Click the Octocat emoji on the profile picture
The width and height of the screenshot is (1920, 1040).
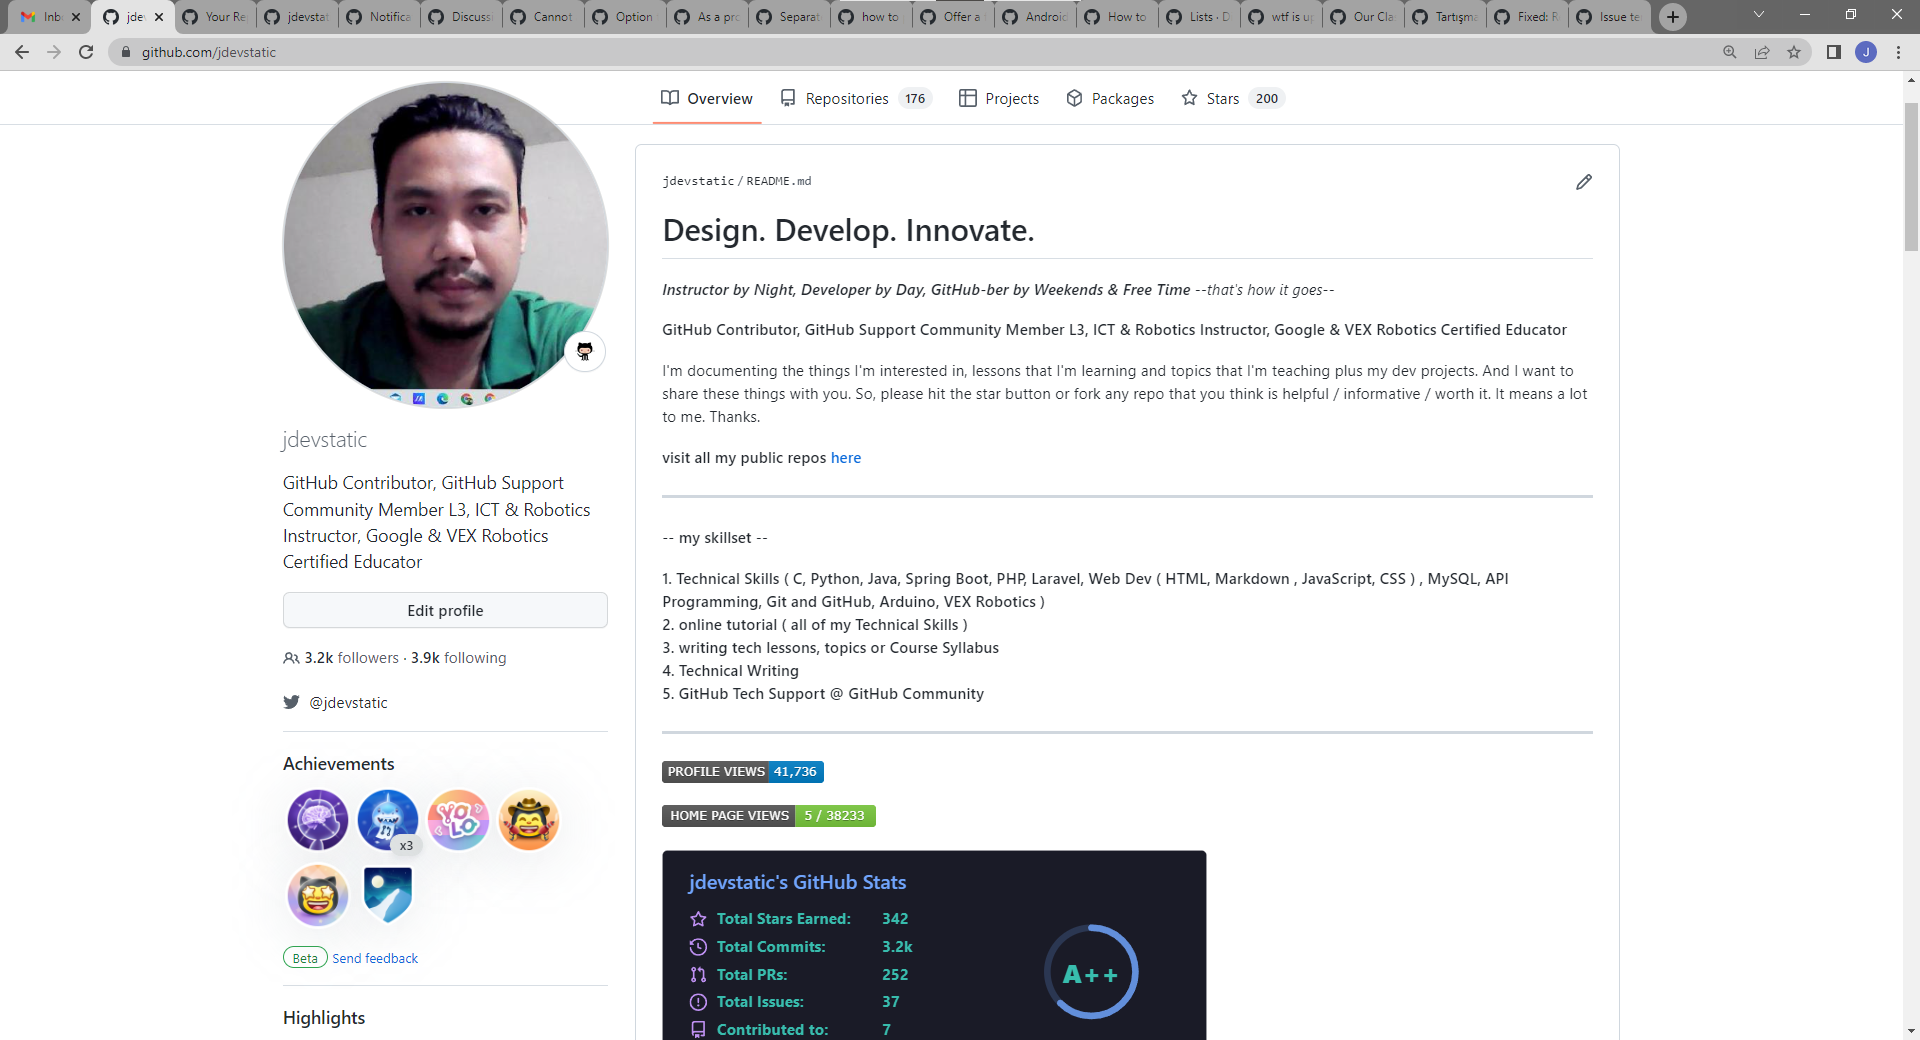tap(584, 351)
